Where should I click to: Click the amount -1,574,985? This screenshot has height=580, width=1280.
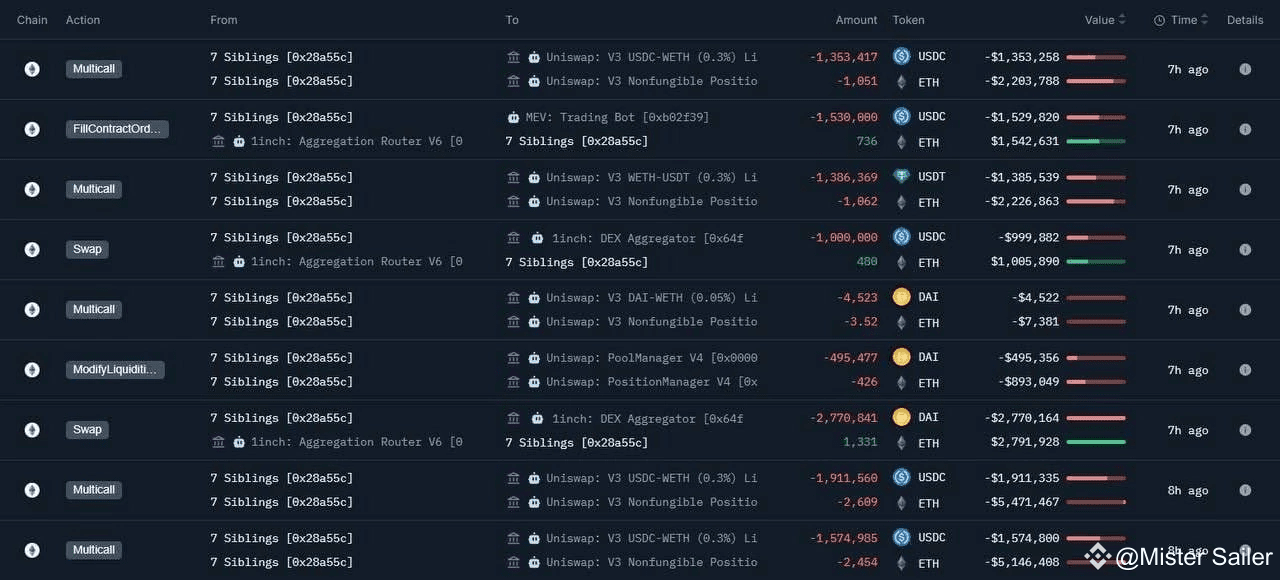click(x=843, y=538)
